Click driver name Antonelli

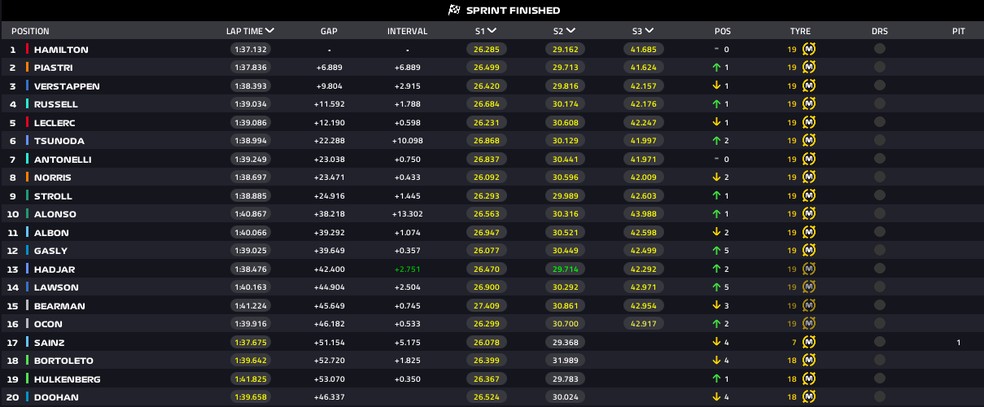coord(61,159)
